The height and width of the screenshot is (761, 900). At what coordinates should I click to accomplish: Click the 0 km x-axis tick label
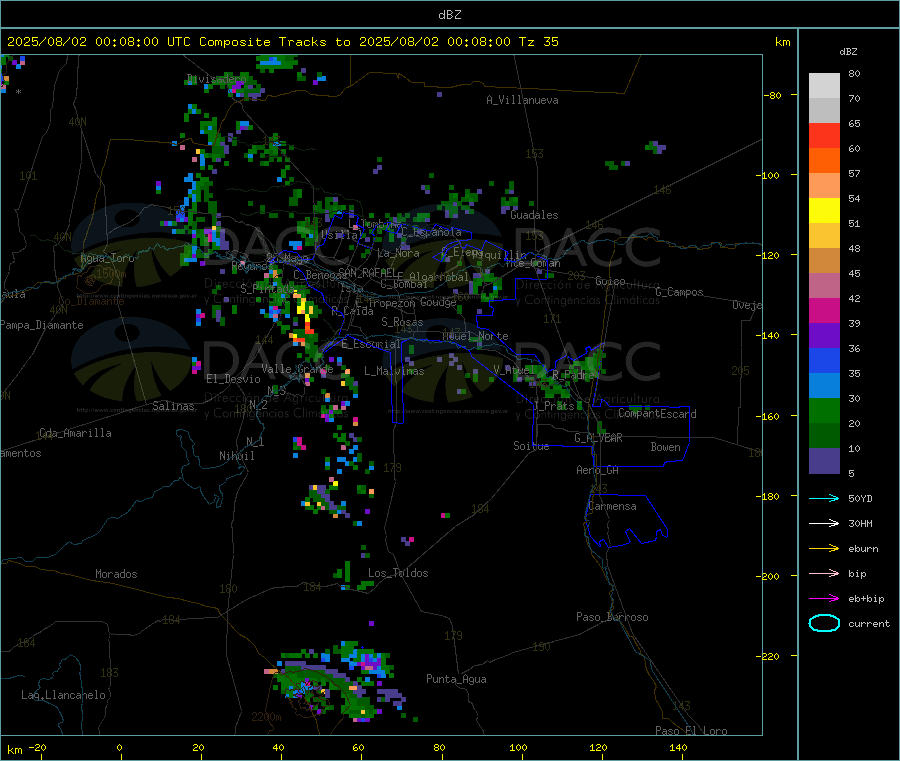coord(119,747)
